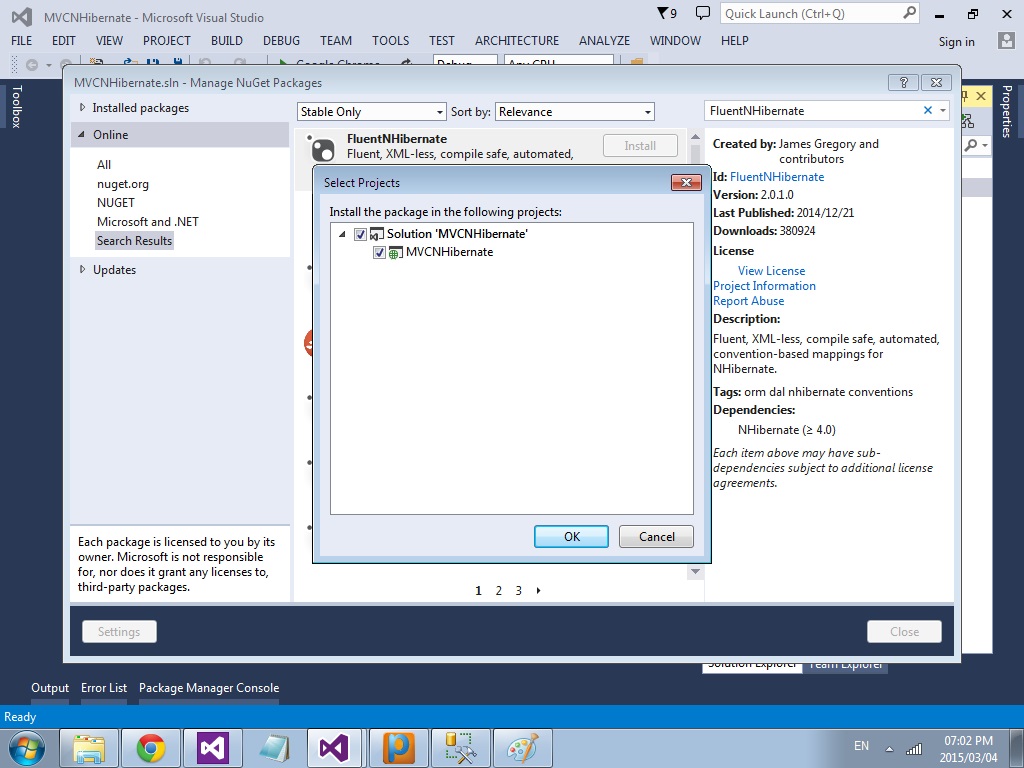Open the View License link
The height and width of the screenshot is (768, 1024).
click(x=771, y=270)
